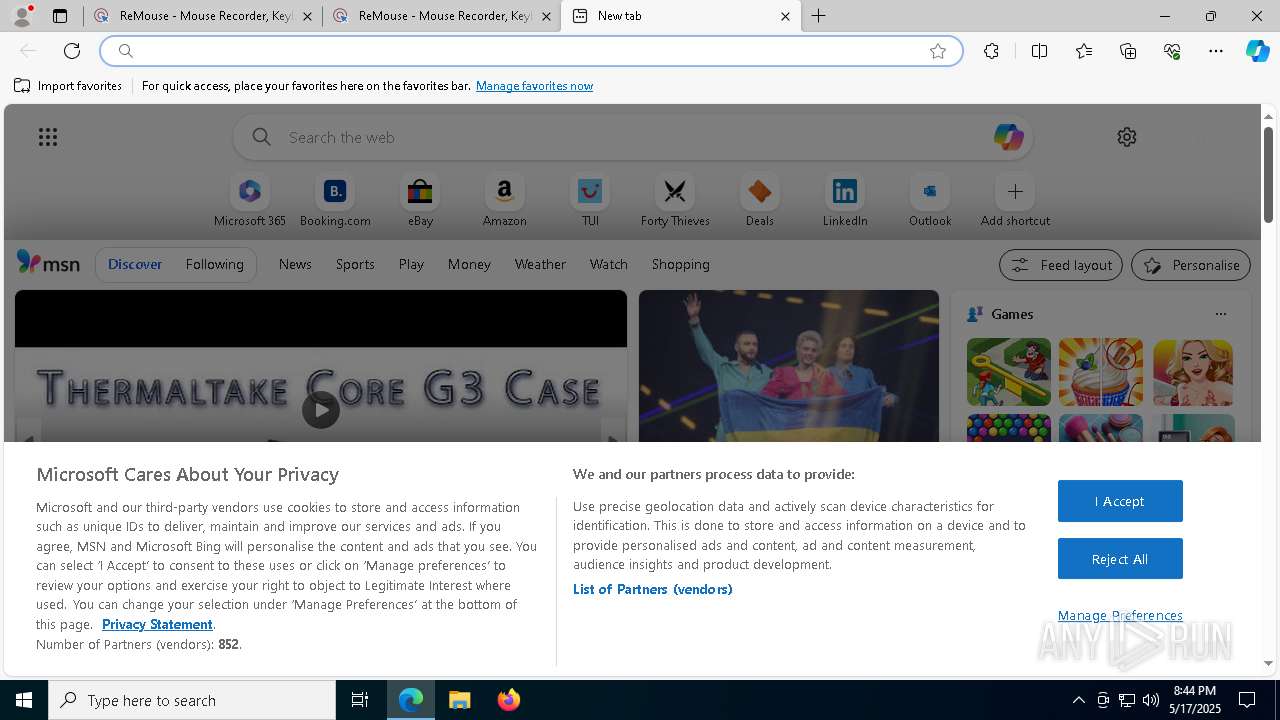This screenshot has width=1280, height=720.
Task: Show hidden system tray icons chevron
Action: 1078,700
